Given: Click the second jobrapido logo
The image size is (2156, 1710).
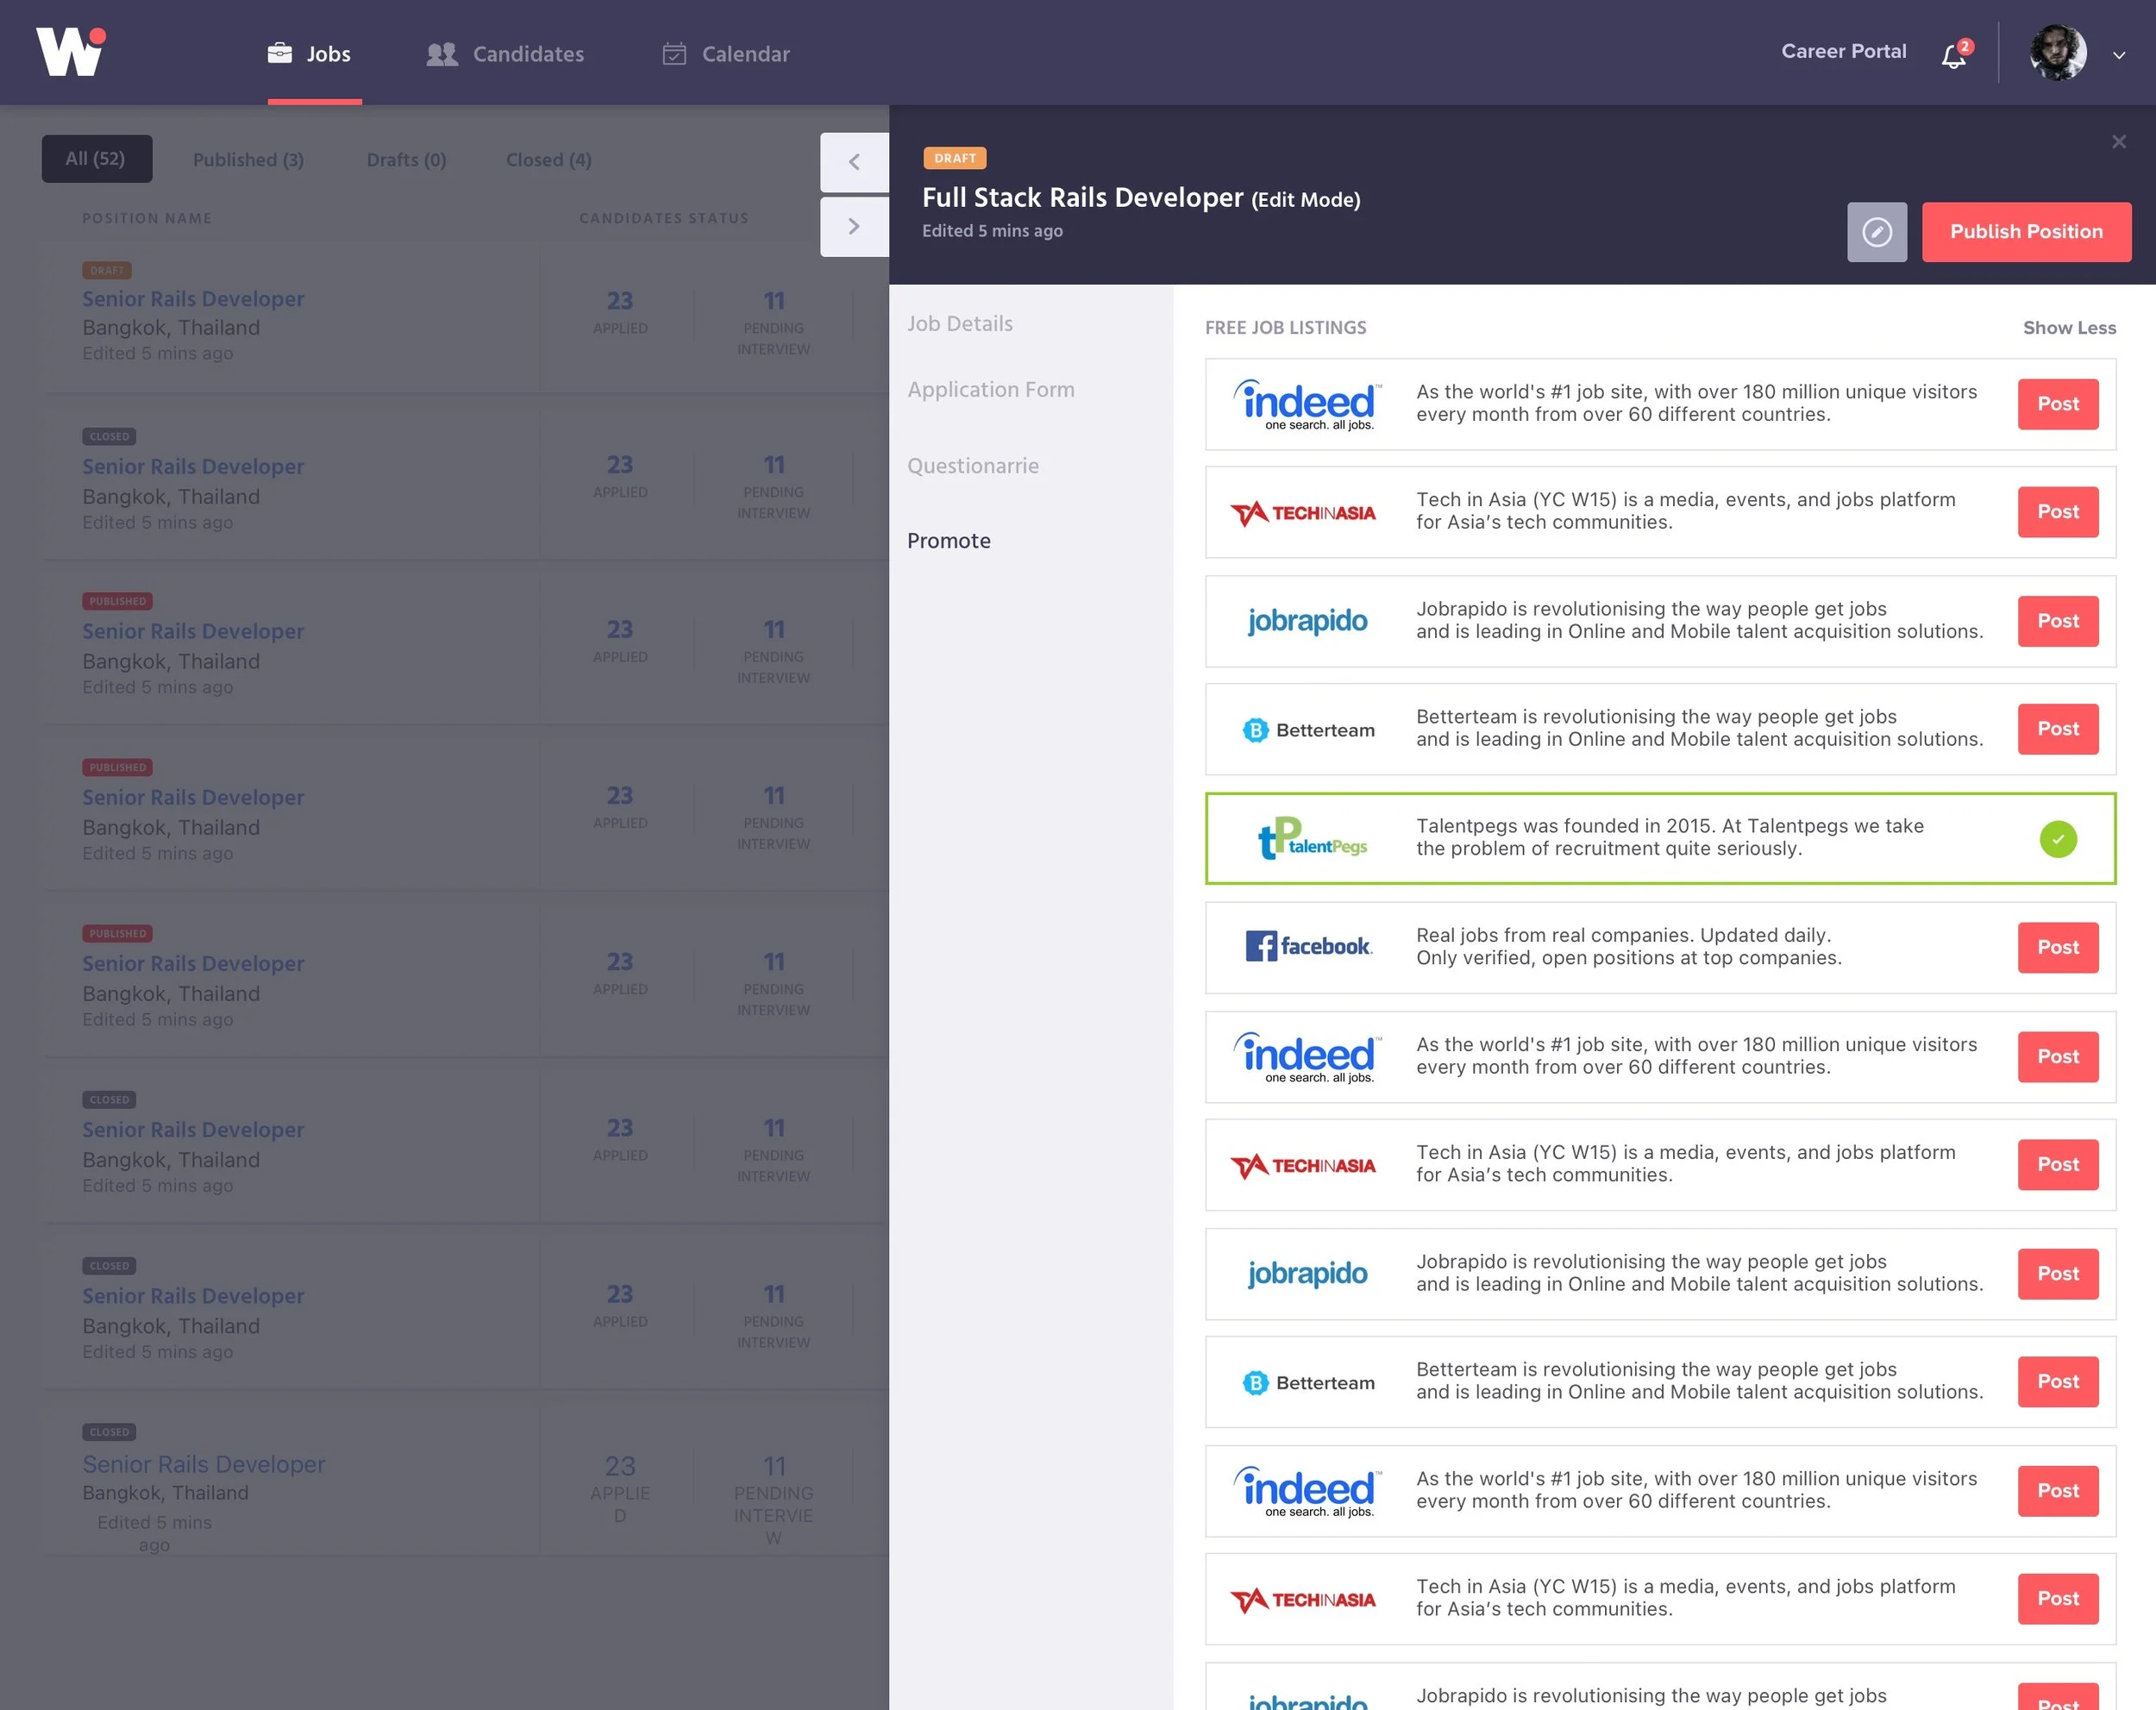Looking at the screenshot, I should (x=1307, y=1274).
